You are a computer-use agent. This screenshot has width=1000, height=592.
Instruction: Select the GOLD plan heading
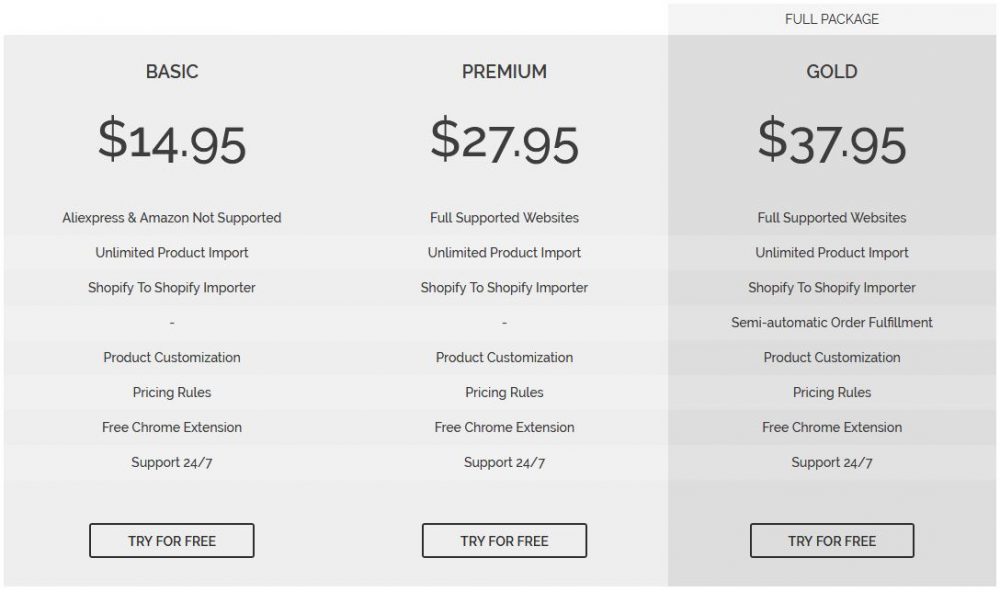[x=832, y=72]
